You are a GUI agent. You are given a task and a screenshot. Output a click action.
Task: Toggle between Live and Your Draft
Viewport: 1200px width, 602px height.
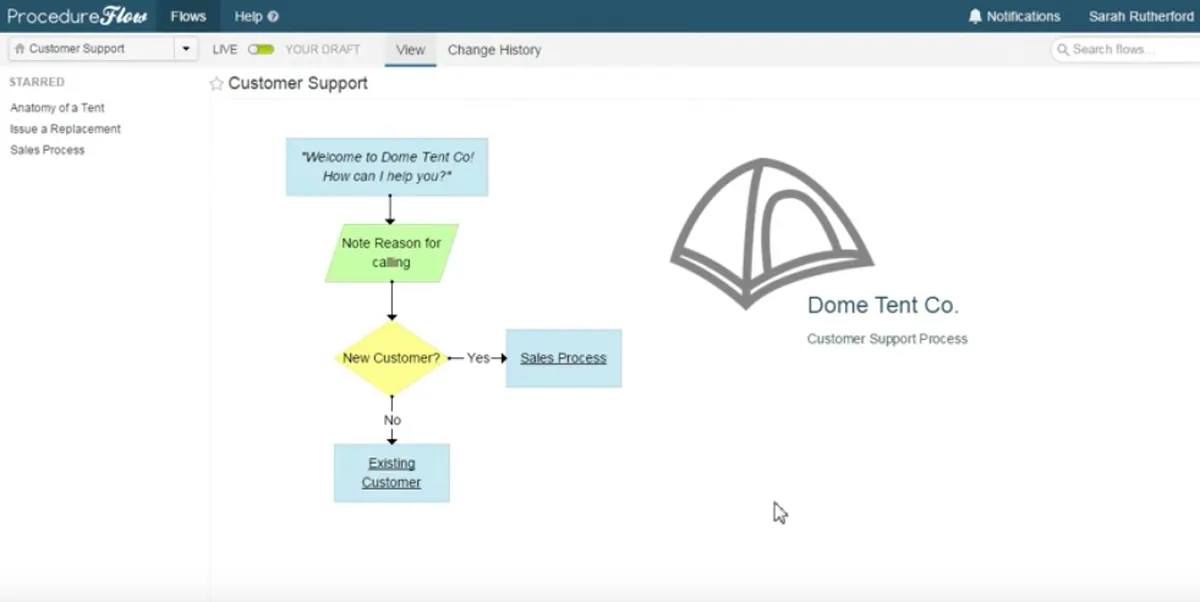pos(261,49)
